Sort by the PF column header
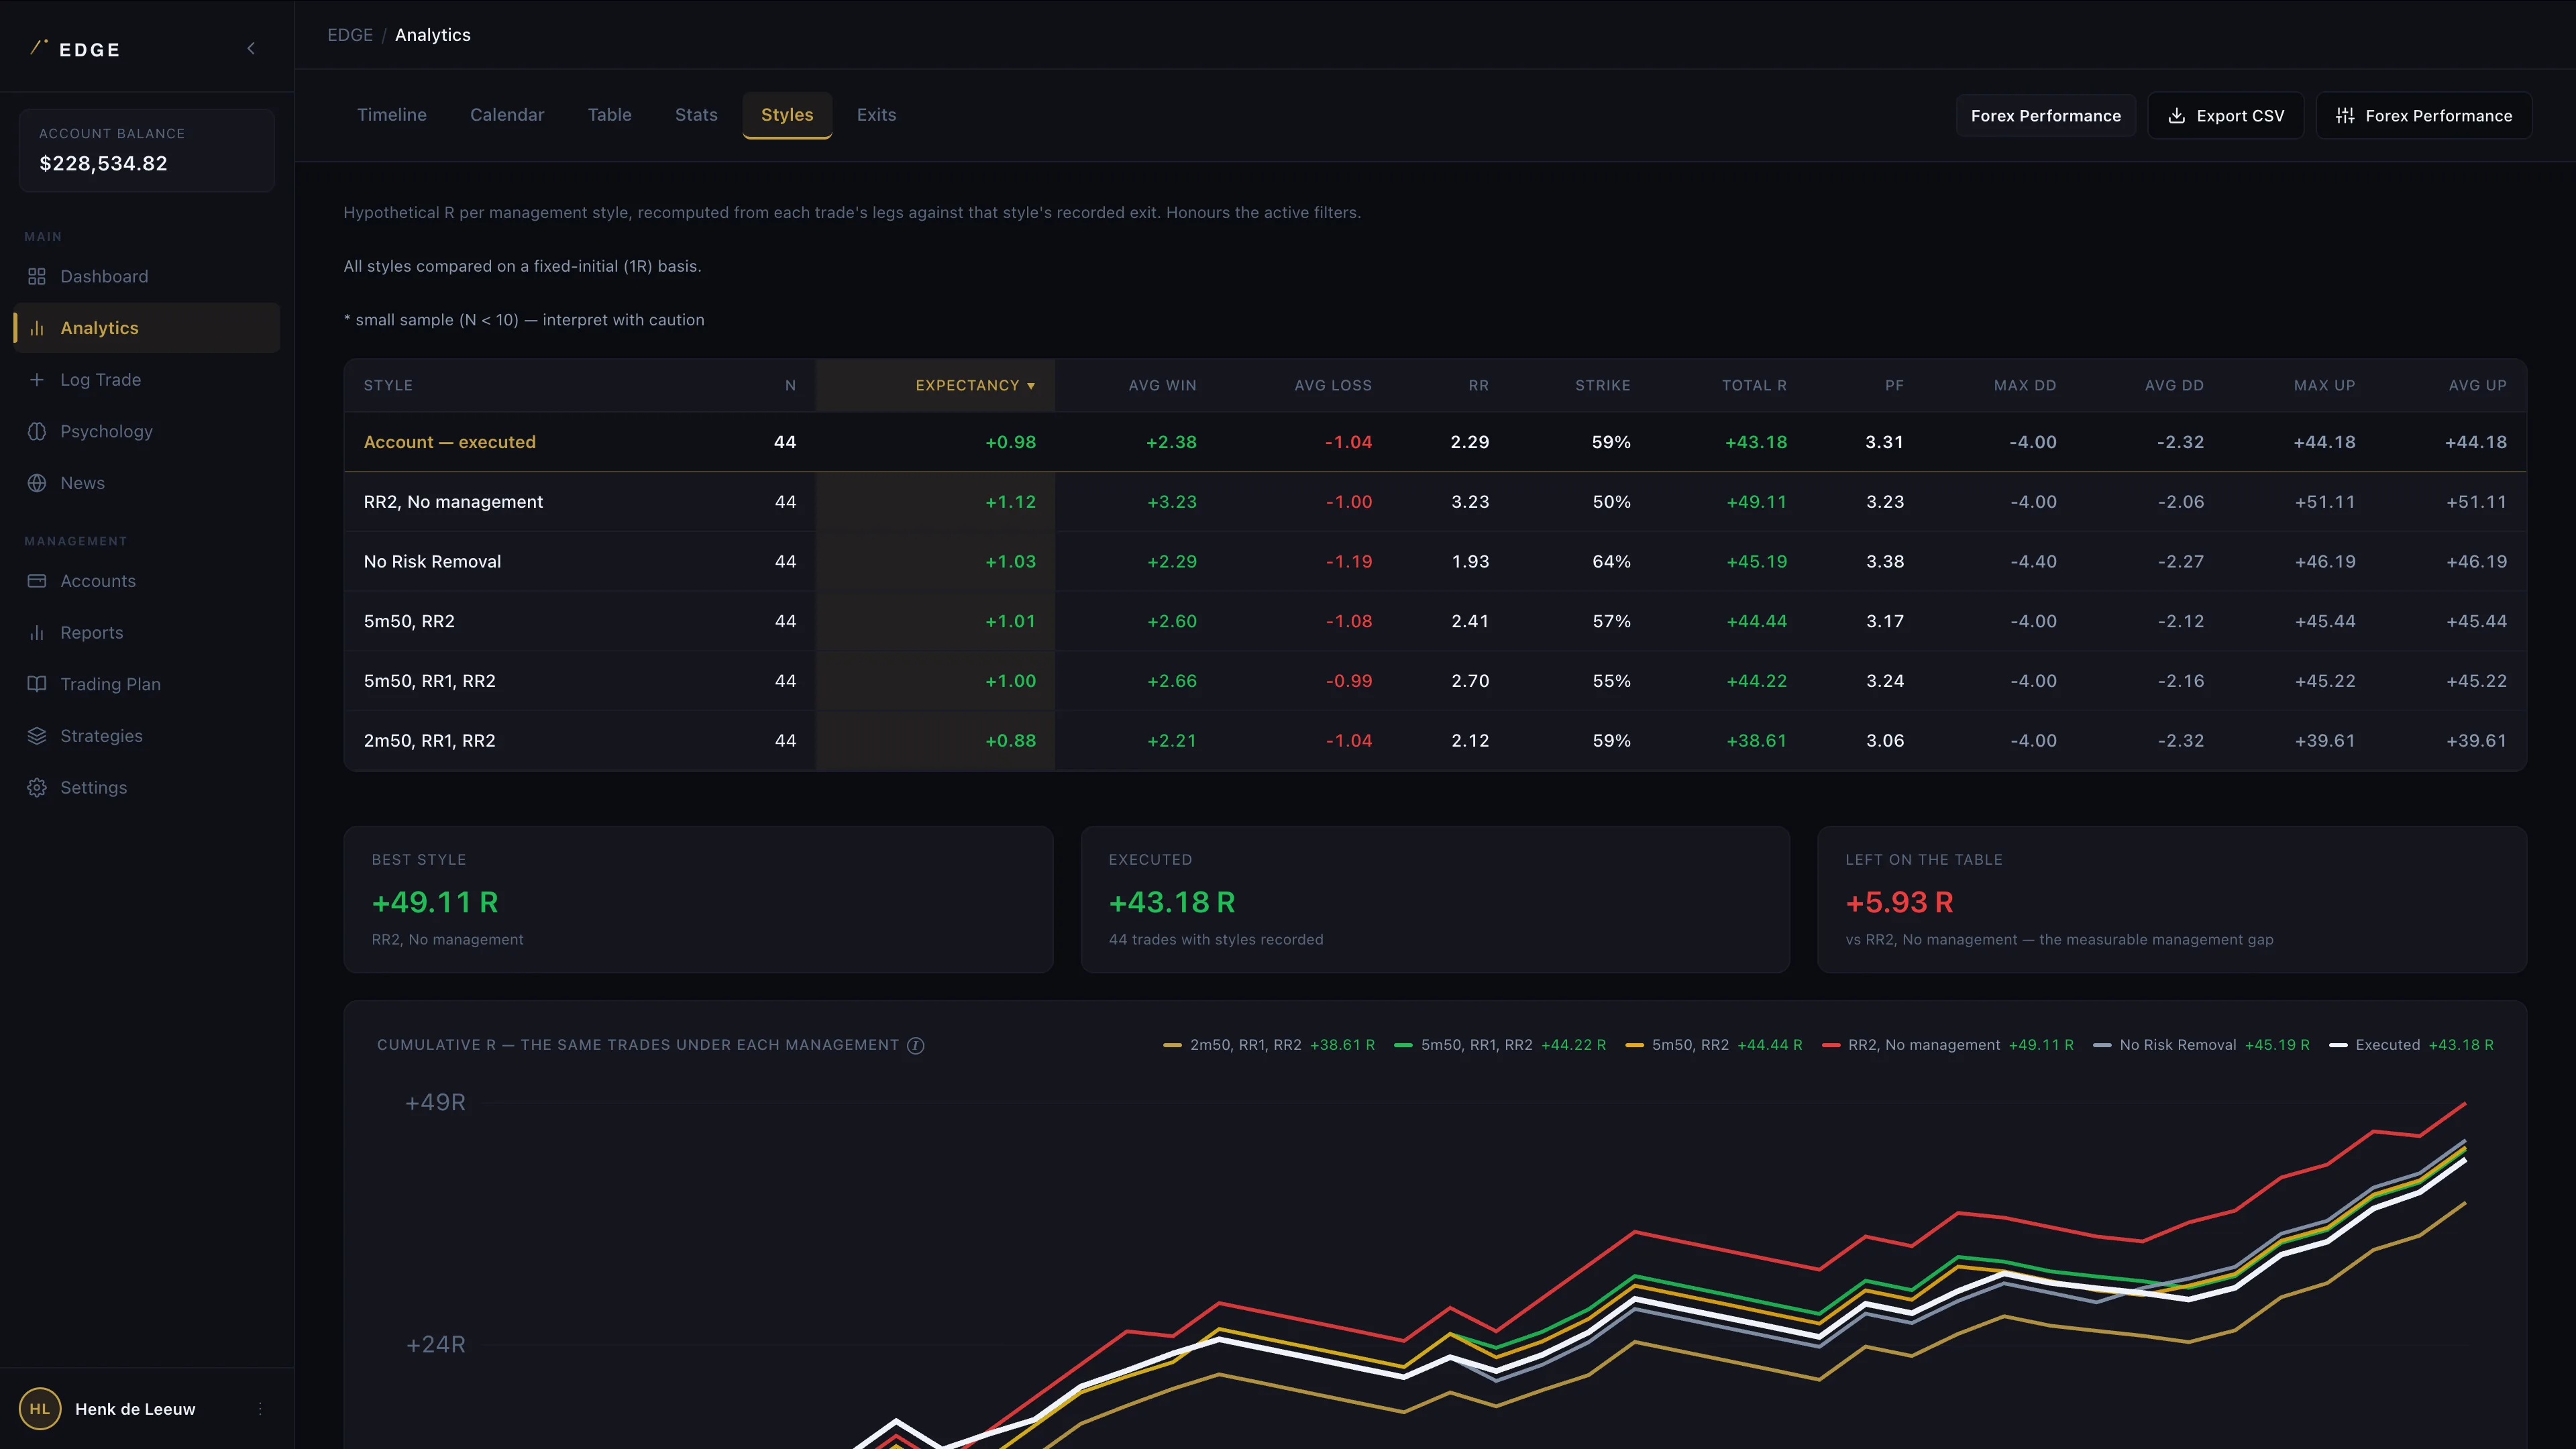Image resolution: width=2576 pixels, height=1449 pixels. [x=1894, y=385]
